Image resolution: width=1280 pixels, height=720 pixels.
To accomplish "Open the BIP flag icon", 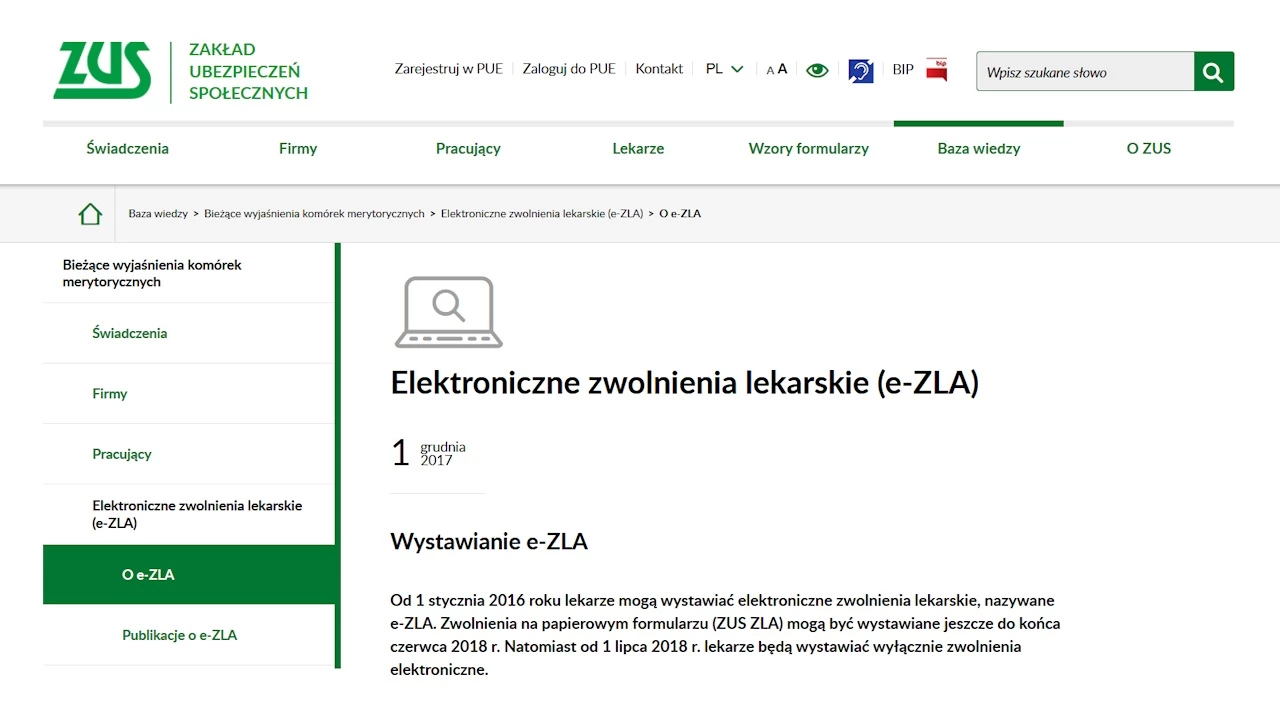I will click(936, 69).
